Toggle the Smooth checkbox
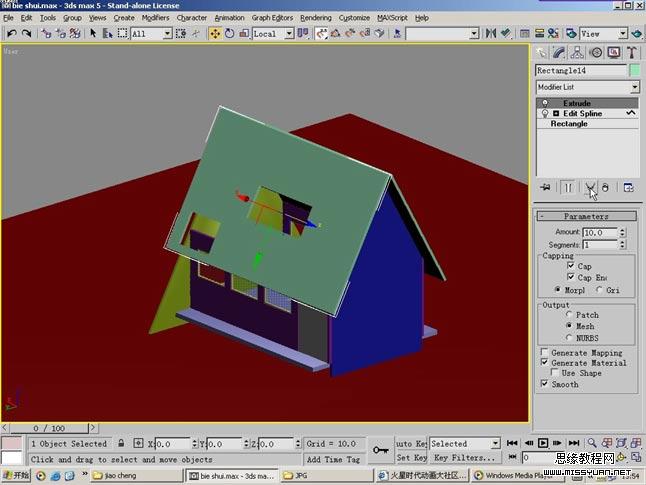Viewport: 646px width, 485px height. click(x=544, y=384)
